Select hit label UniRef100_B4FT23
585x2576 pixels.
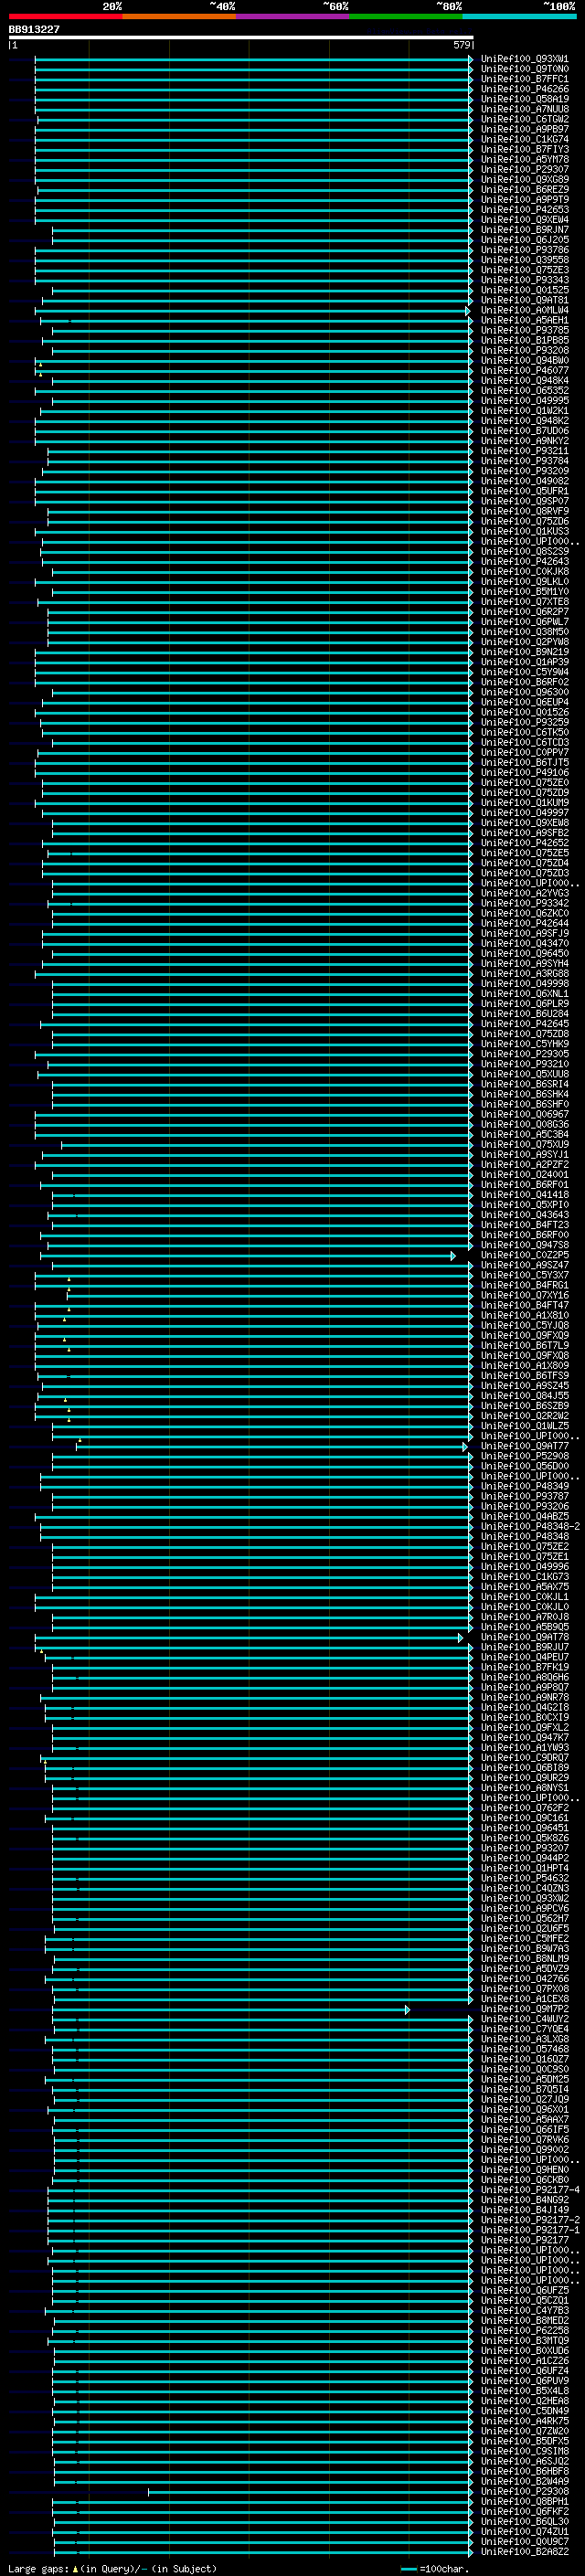pyautogui.click(x=525, y=1225)
